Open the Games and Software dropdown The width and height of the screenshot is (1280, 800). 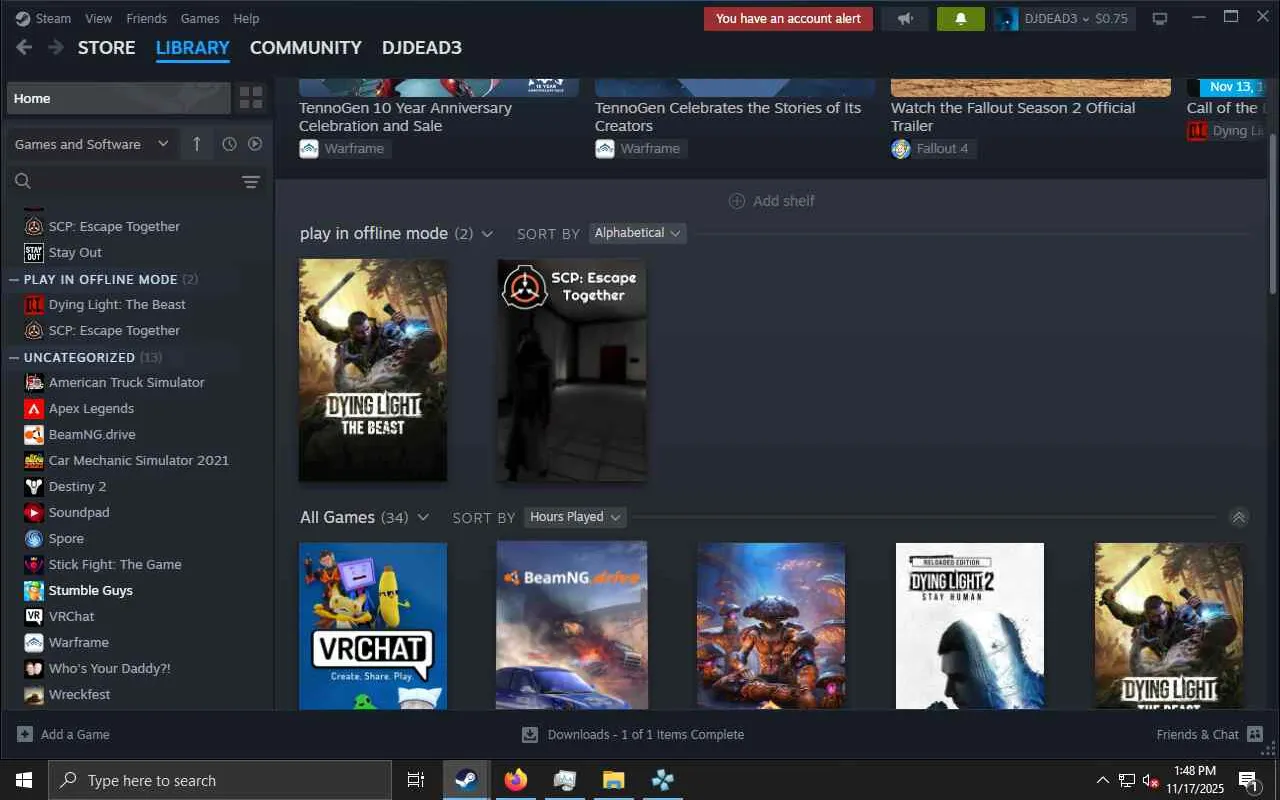tap(92, 144)
